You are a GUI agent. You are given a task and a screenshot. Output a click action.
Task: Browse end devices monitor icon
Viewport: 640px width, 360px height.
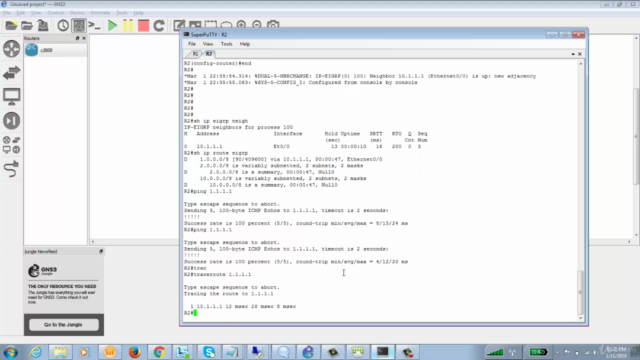pyautogui.click(x=11, y=97)
